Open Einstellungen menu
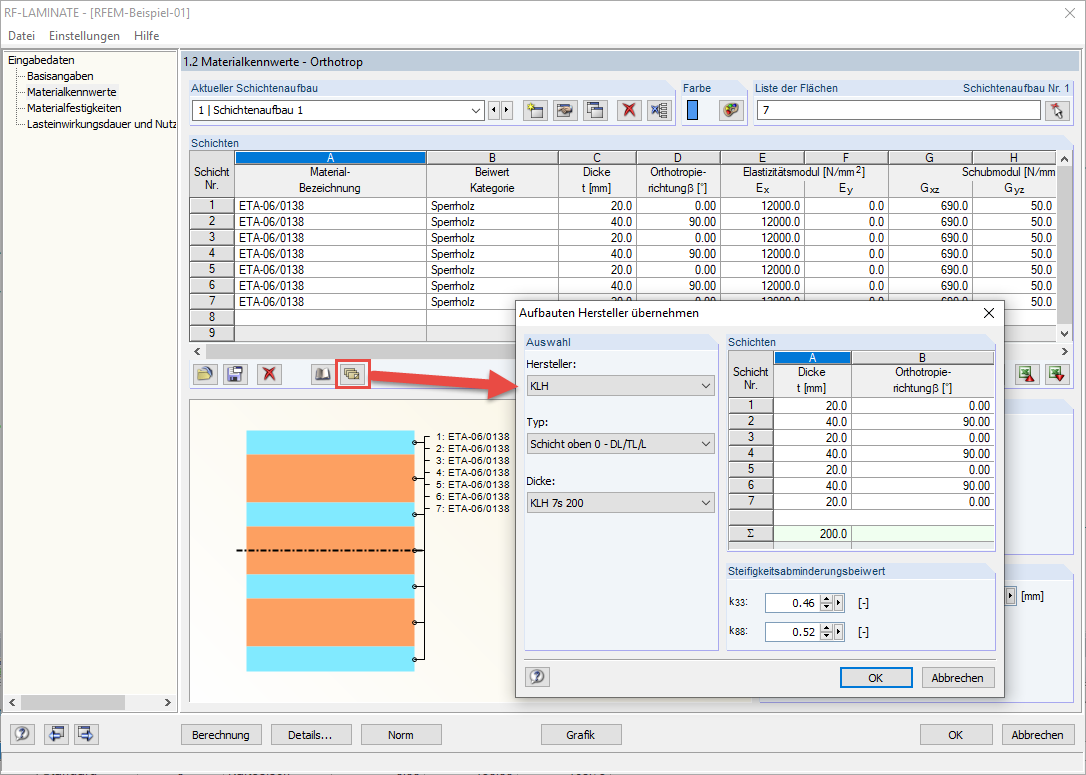The width and height of the screenshot is (1086, 775). pyautogui.click(x=84, y=35)
